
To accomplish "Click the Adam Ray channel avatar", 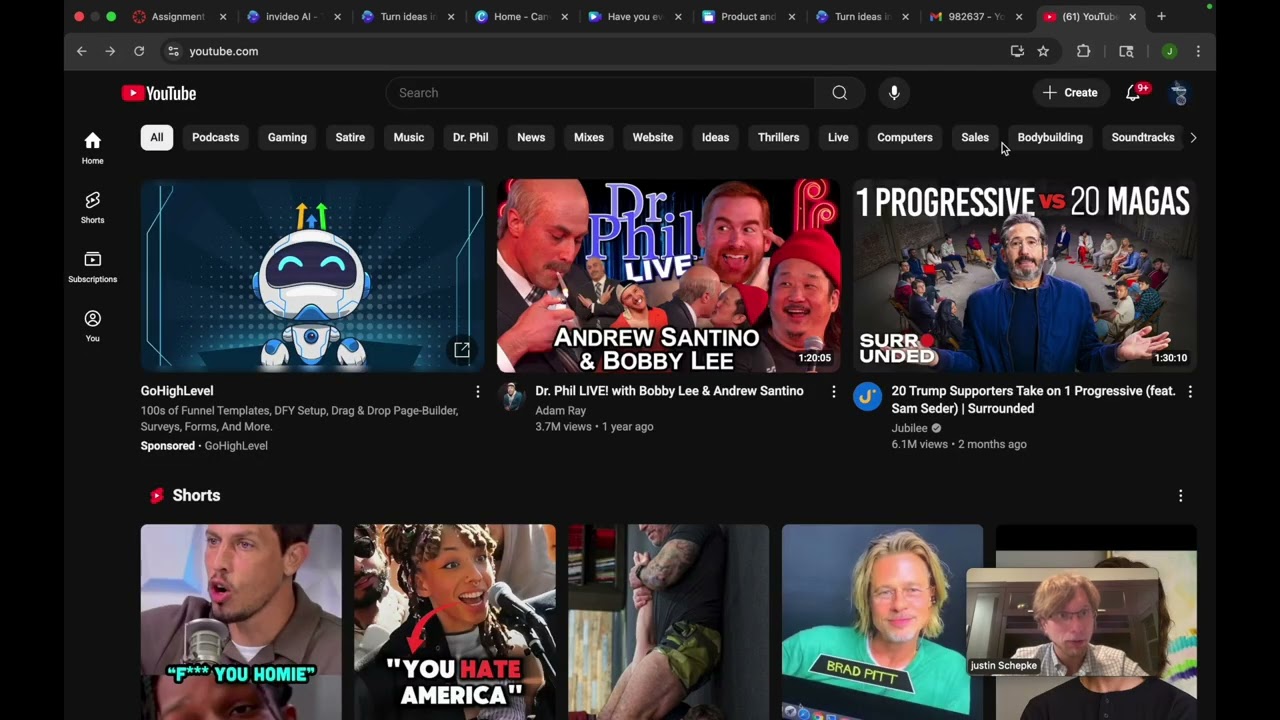I will [512, 397].
